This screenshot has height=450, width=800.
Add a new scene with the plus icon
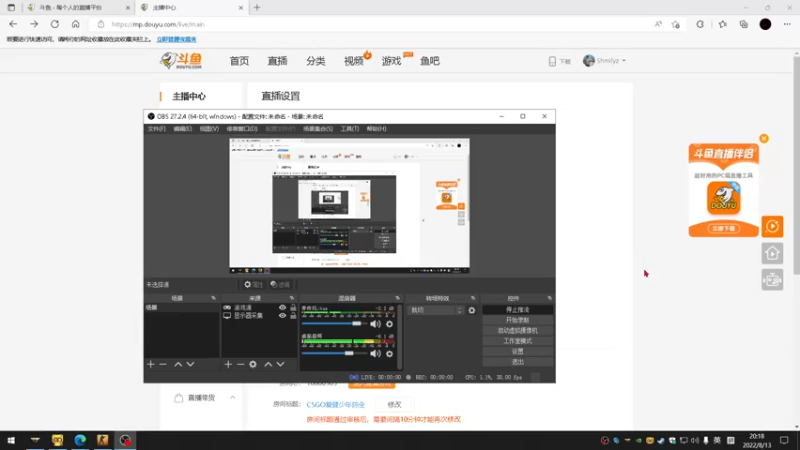[151, 364]
